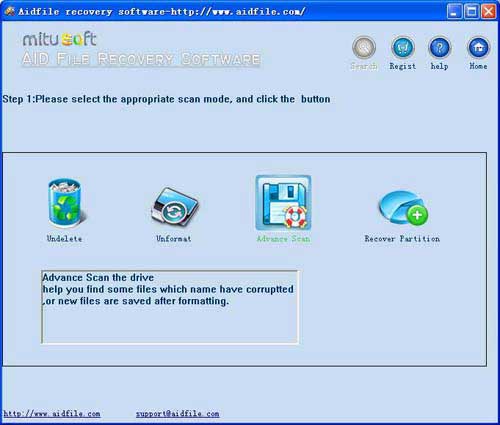Click the green Advance Scan label
Image resolution: width=500 pixels, height=425 pixels.
283,239
